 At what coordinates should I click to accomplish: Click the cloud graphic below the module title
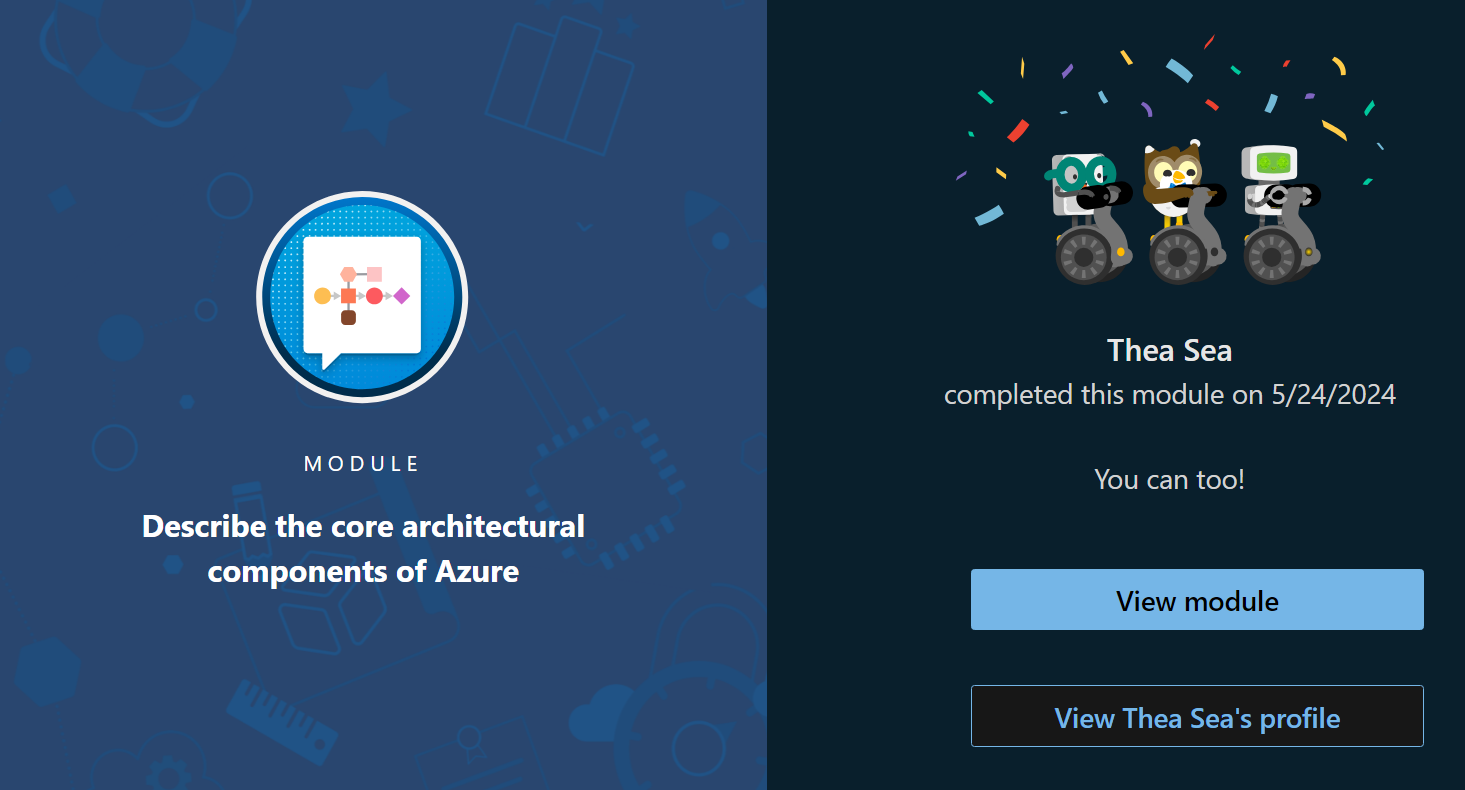pos(600,711)
